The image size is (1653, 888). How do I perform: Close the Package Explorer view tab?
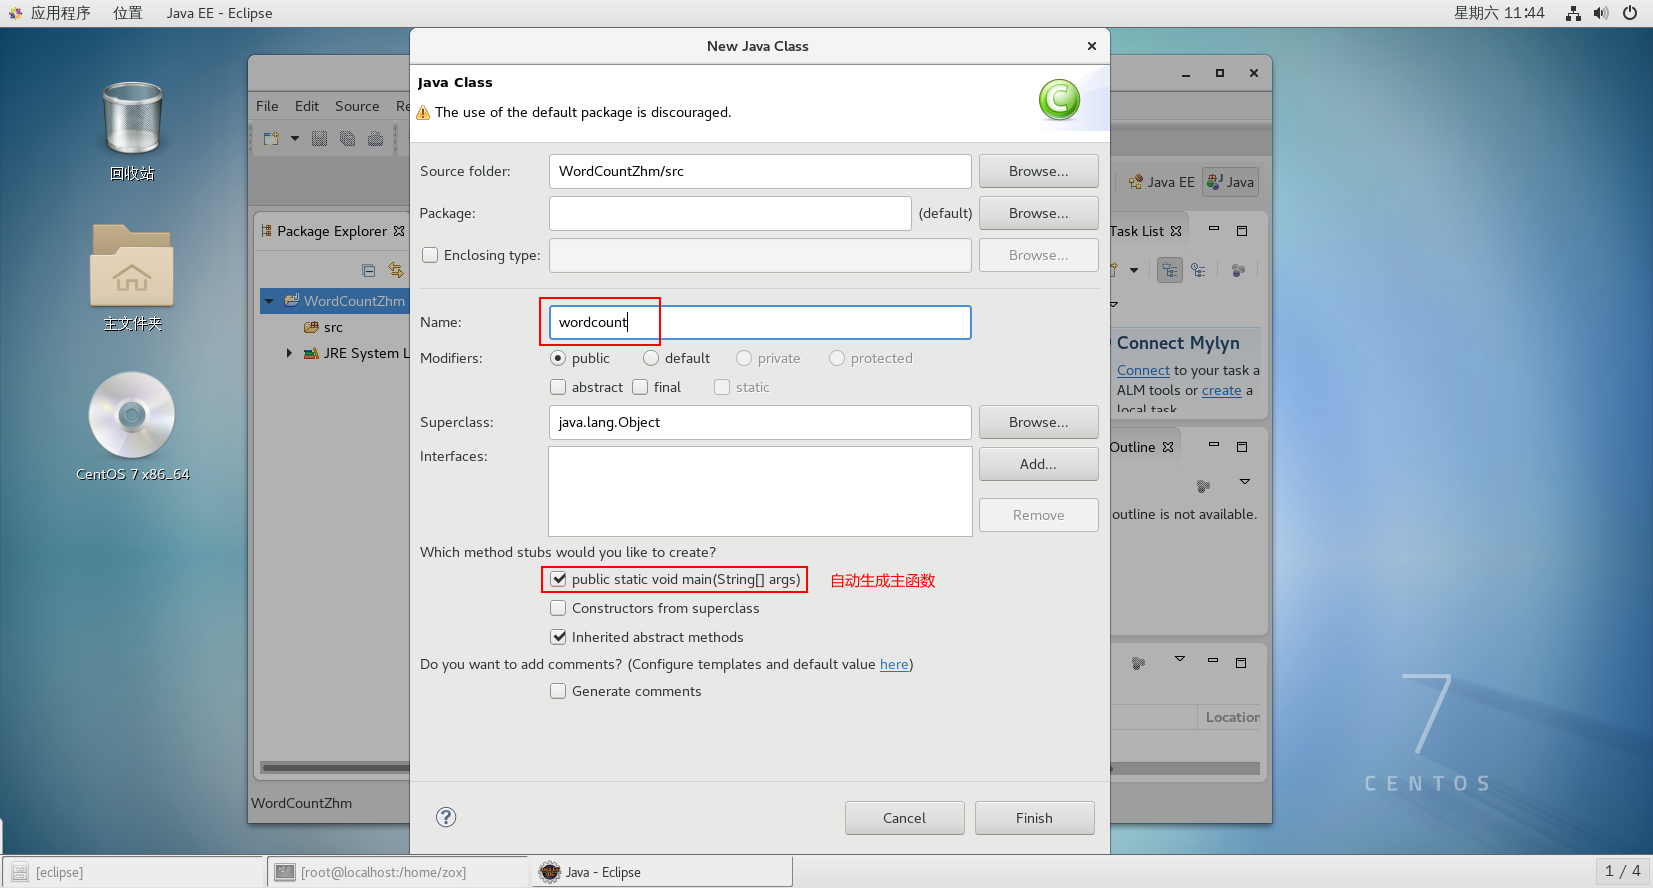[399, 231]
